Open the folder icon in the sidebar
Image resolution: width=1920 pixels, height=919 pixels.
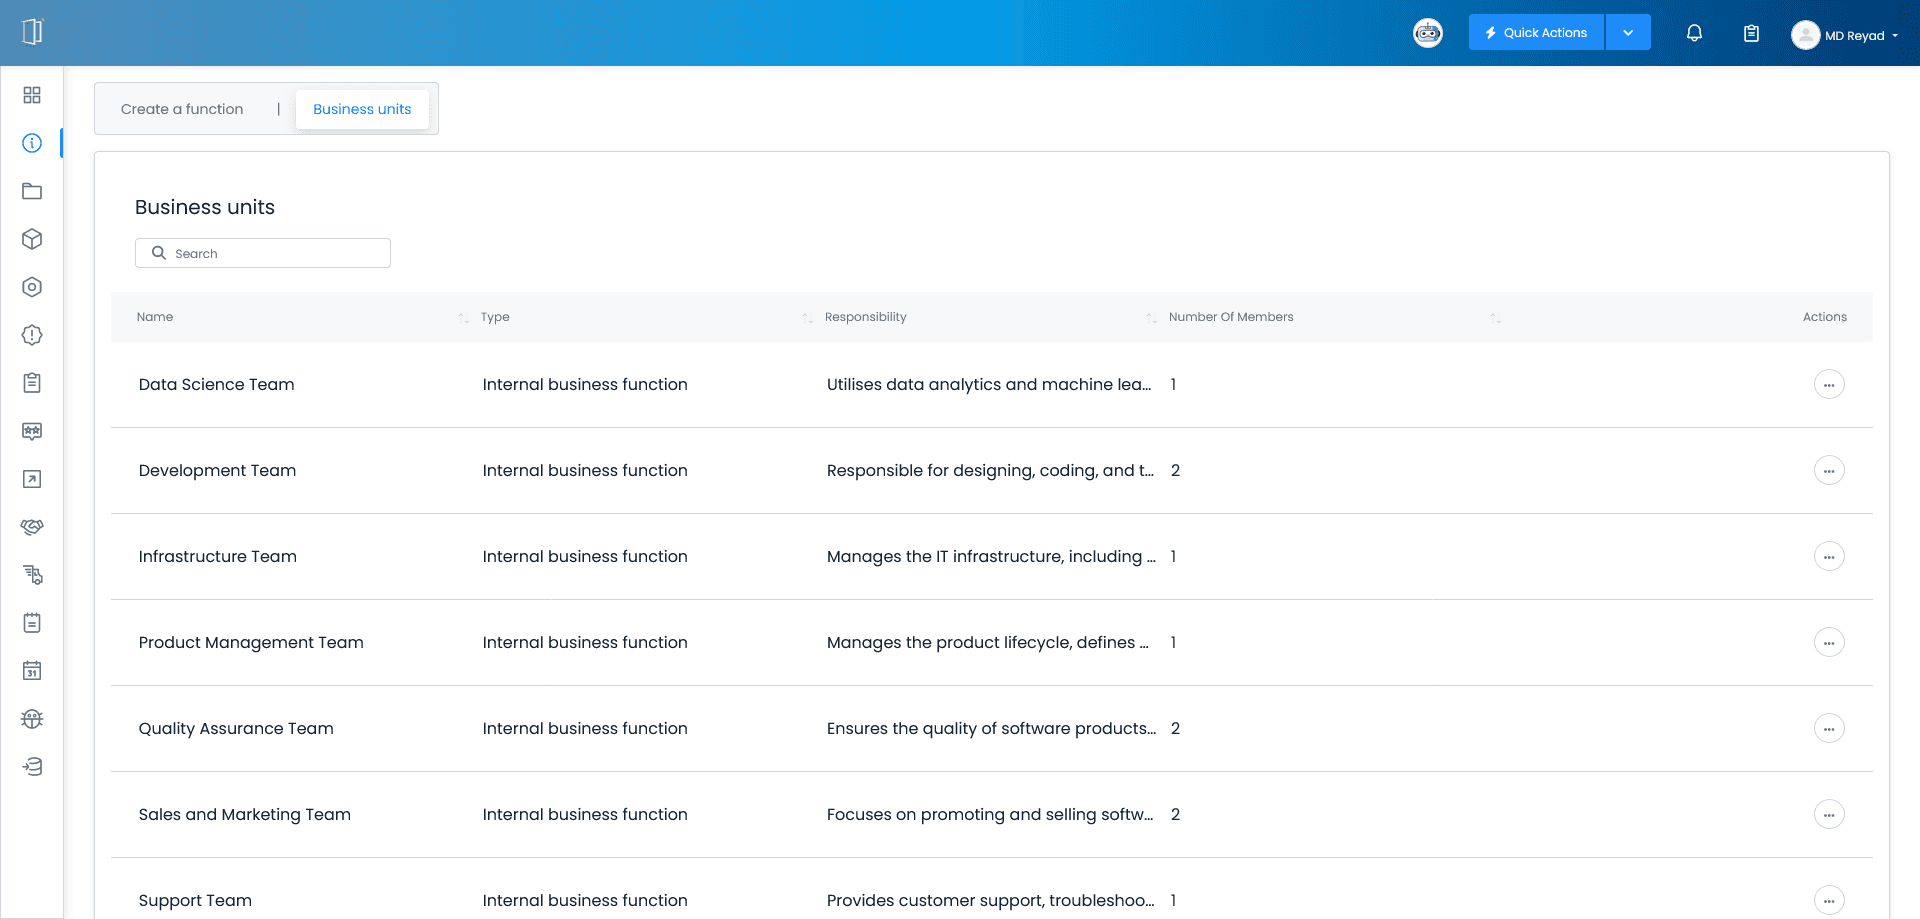(32, 191)
